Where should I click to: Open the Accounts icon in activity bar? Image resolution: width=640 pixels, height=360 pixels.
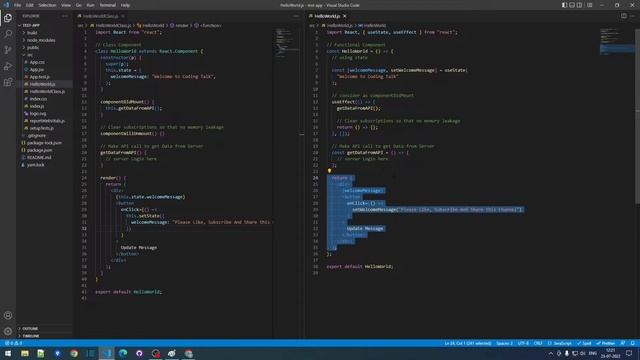(8, 315)
